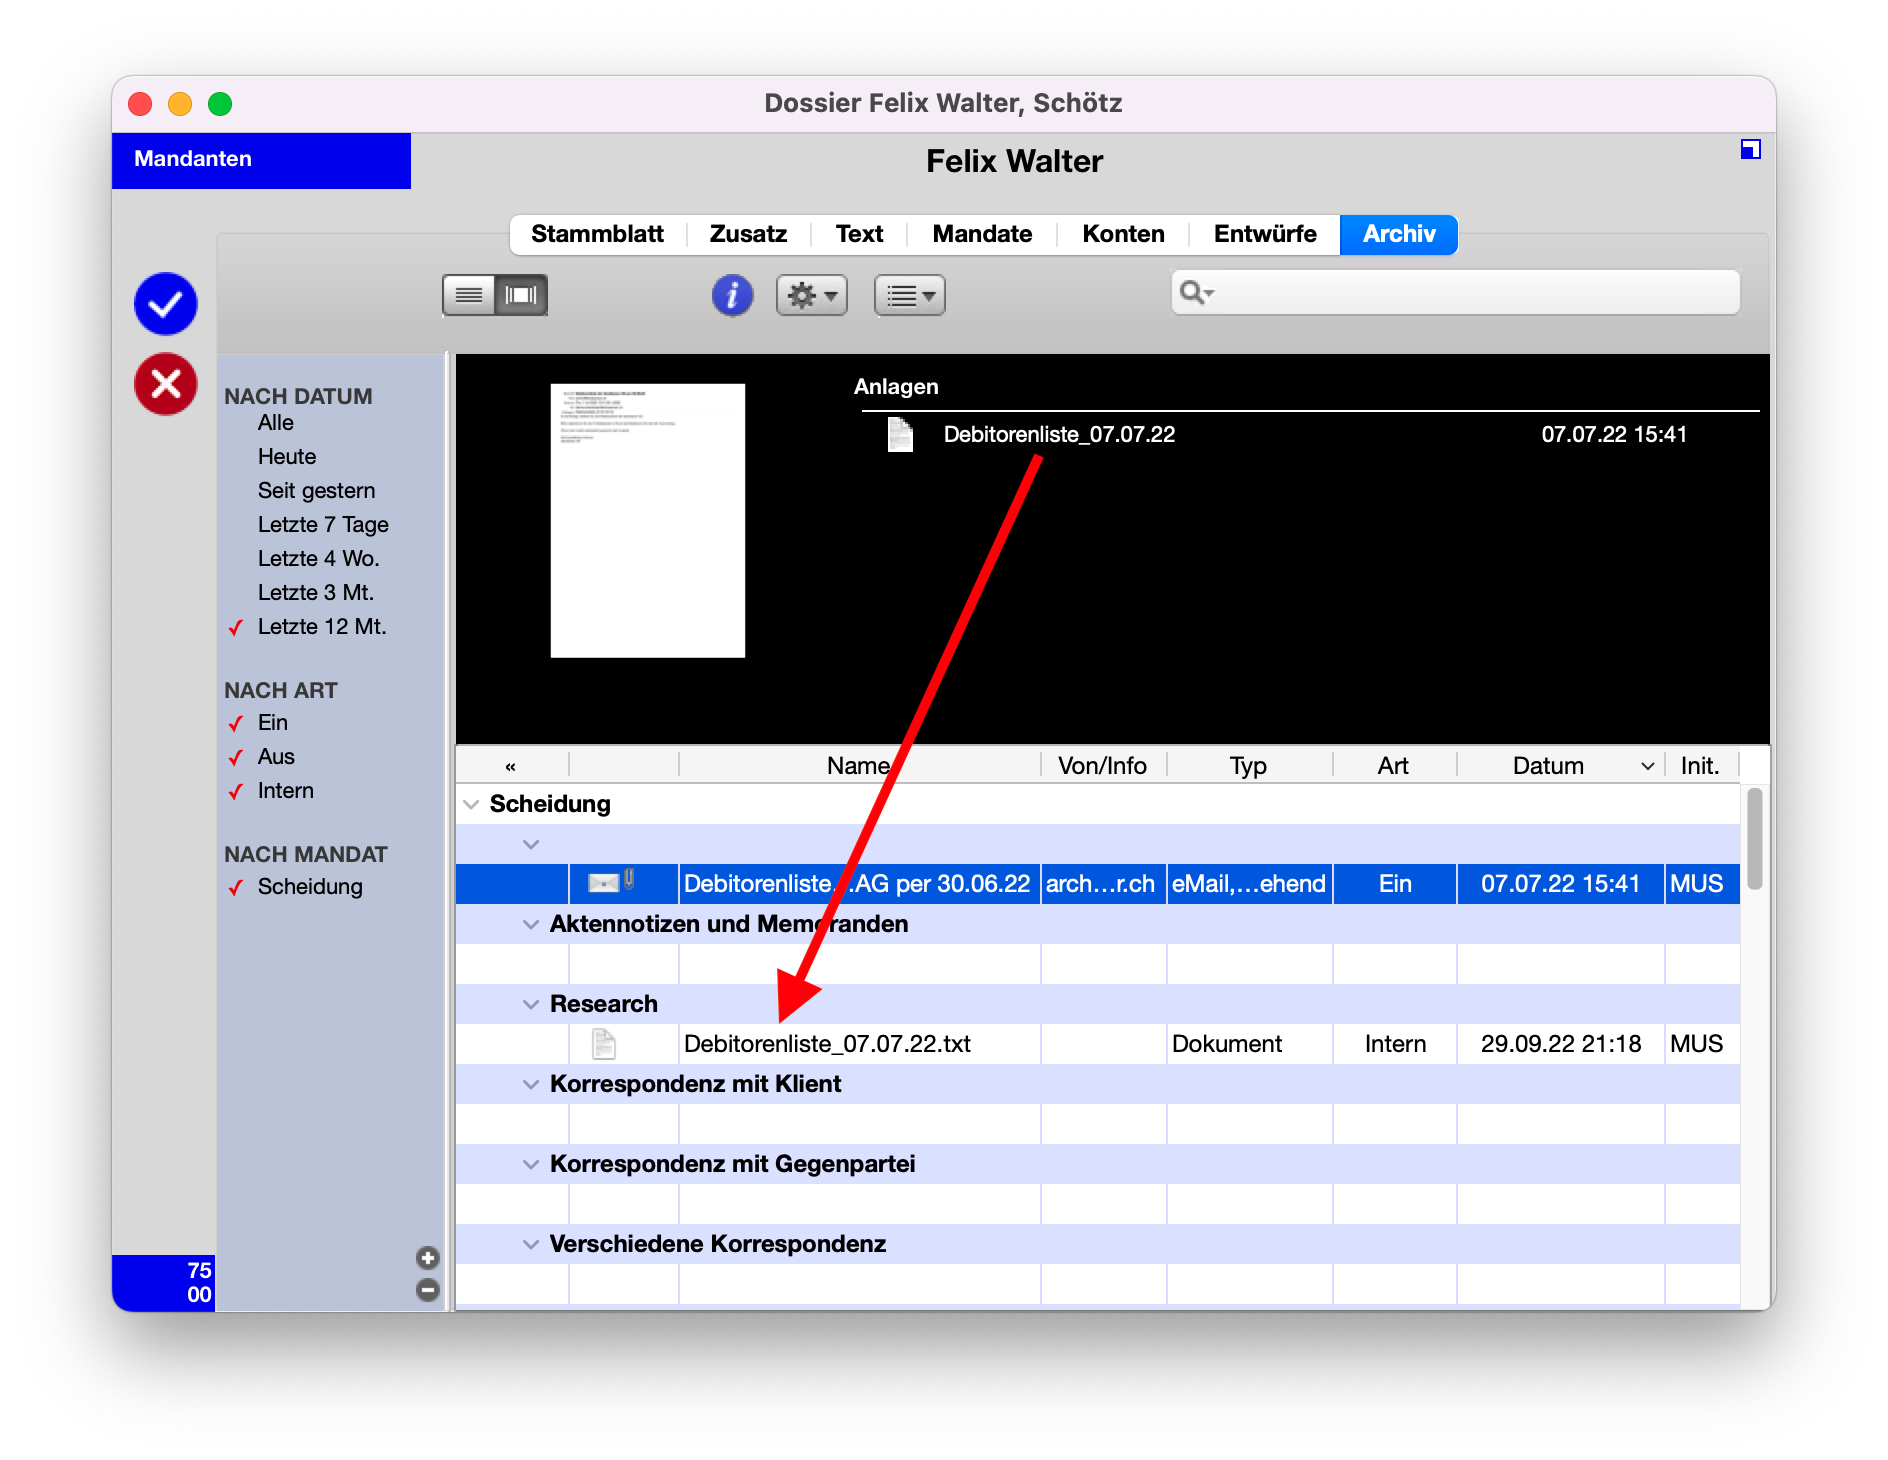Filter by date Heute
The width and height of the screenshot is (1888, 1460).
point(287,457)
